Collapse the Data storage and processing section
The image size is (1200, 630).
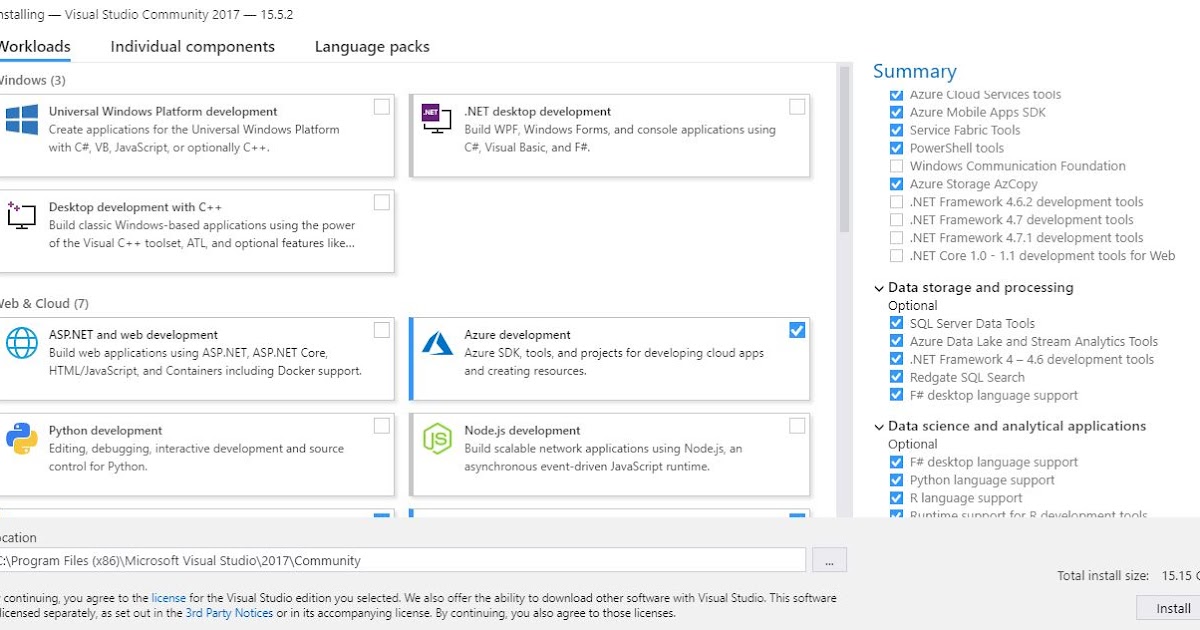pyautogui.click(x=878, y=287)
